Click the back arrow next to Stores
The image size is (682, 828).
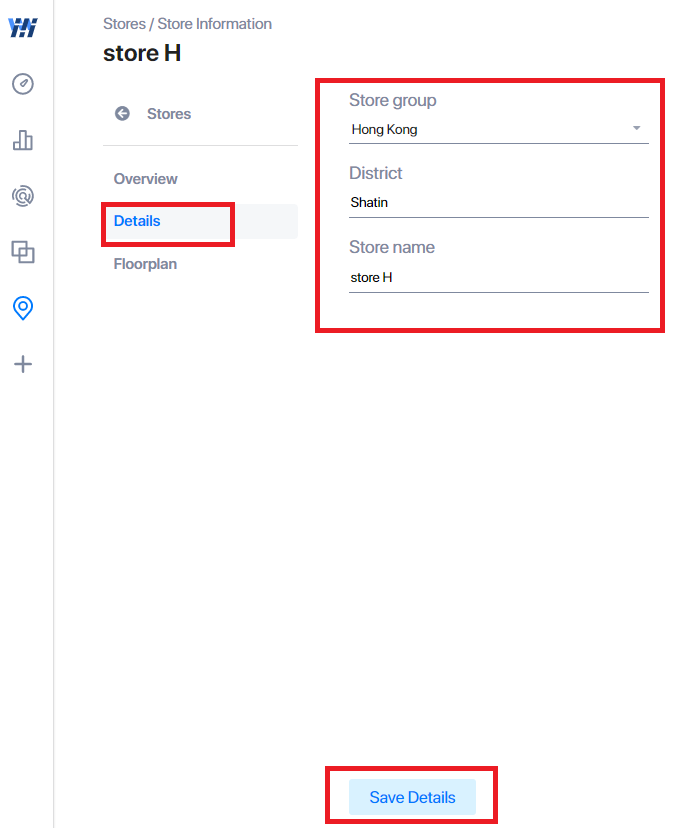tap(122, 114)
